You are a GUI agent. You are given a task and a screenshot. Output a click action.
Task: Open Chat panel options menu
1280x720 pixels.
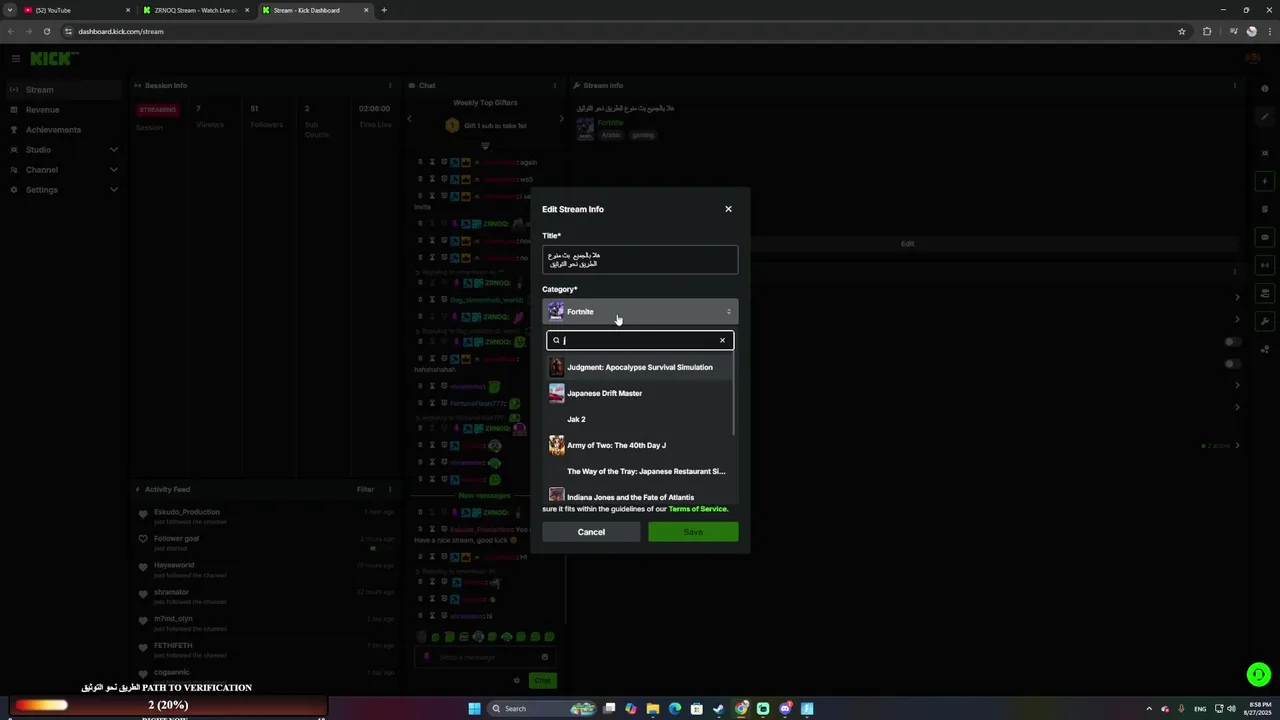(x=554, y=86)
